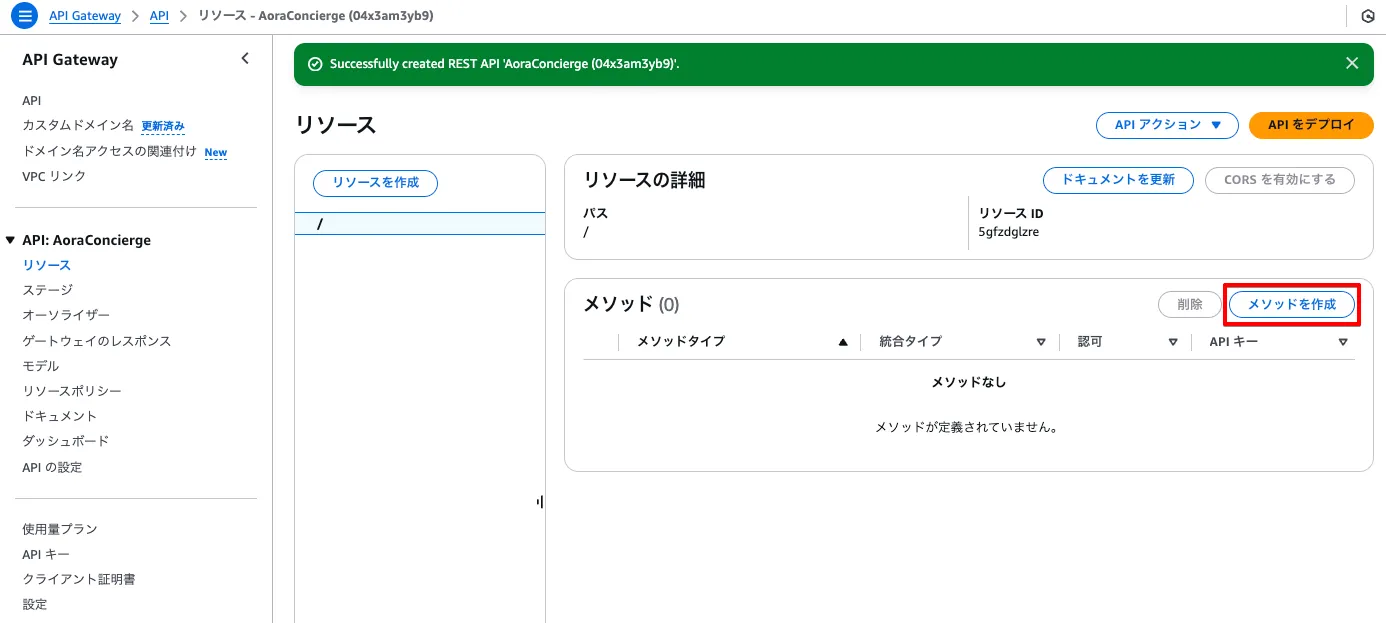Open API キー in sidebar
1386x623 pixels.
click(x=46, y=554)
